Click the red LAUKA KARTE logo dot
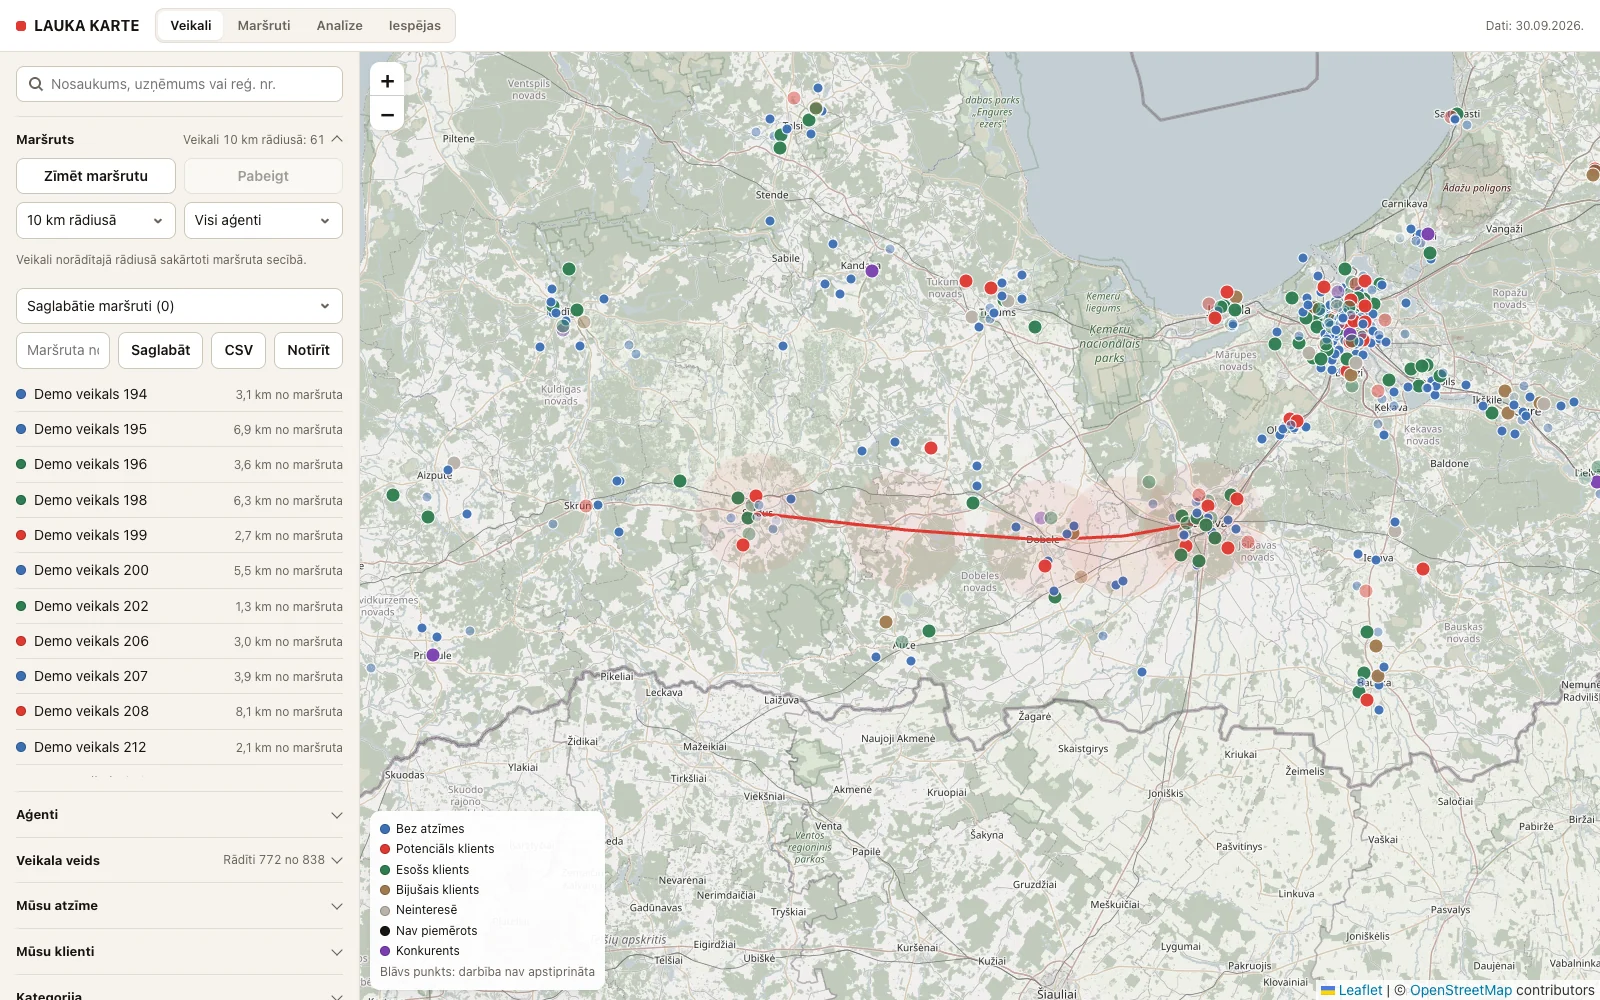Image resolution: width=1600 pixels, height=1000 pixels. 21,26
